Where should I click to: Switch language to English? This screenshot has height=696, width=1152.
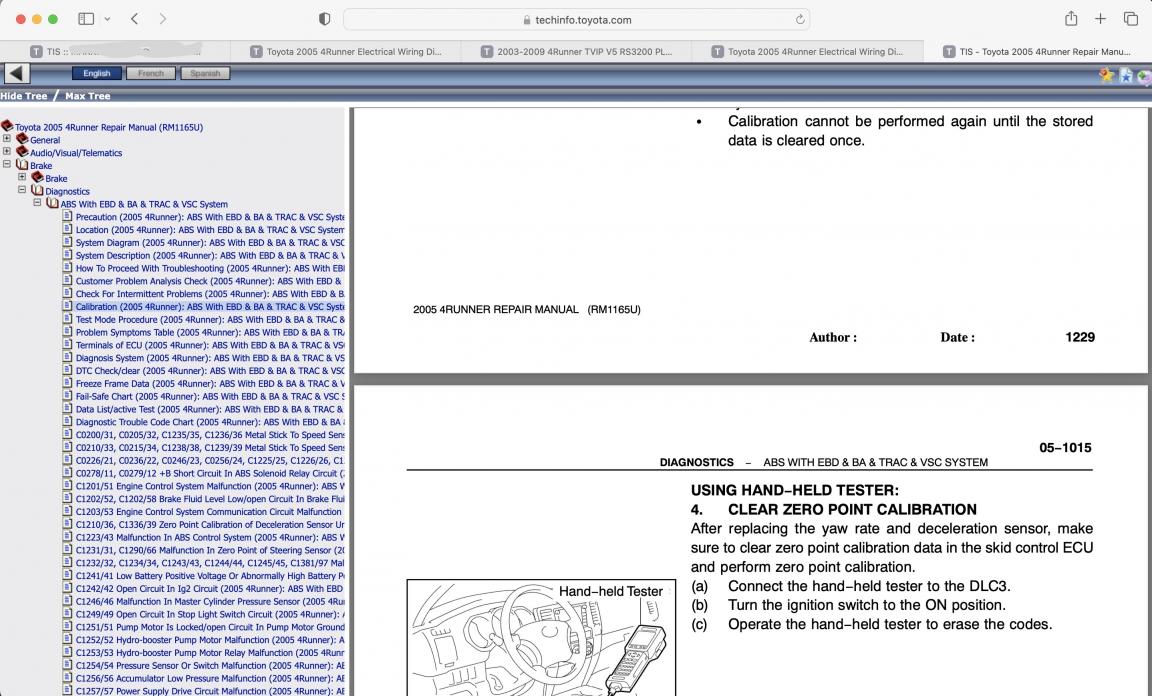(x=97, y=73)
